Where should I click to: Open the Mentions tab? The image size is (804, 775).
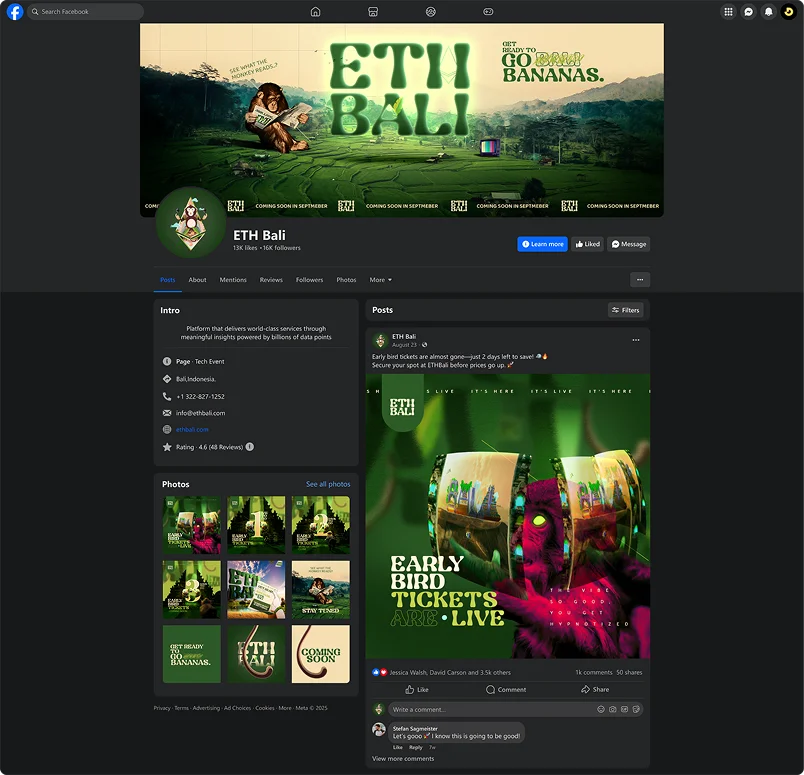pos(233,280)
